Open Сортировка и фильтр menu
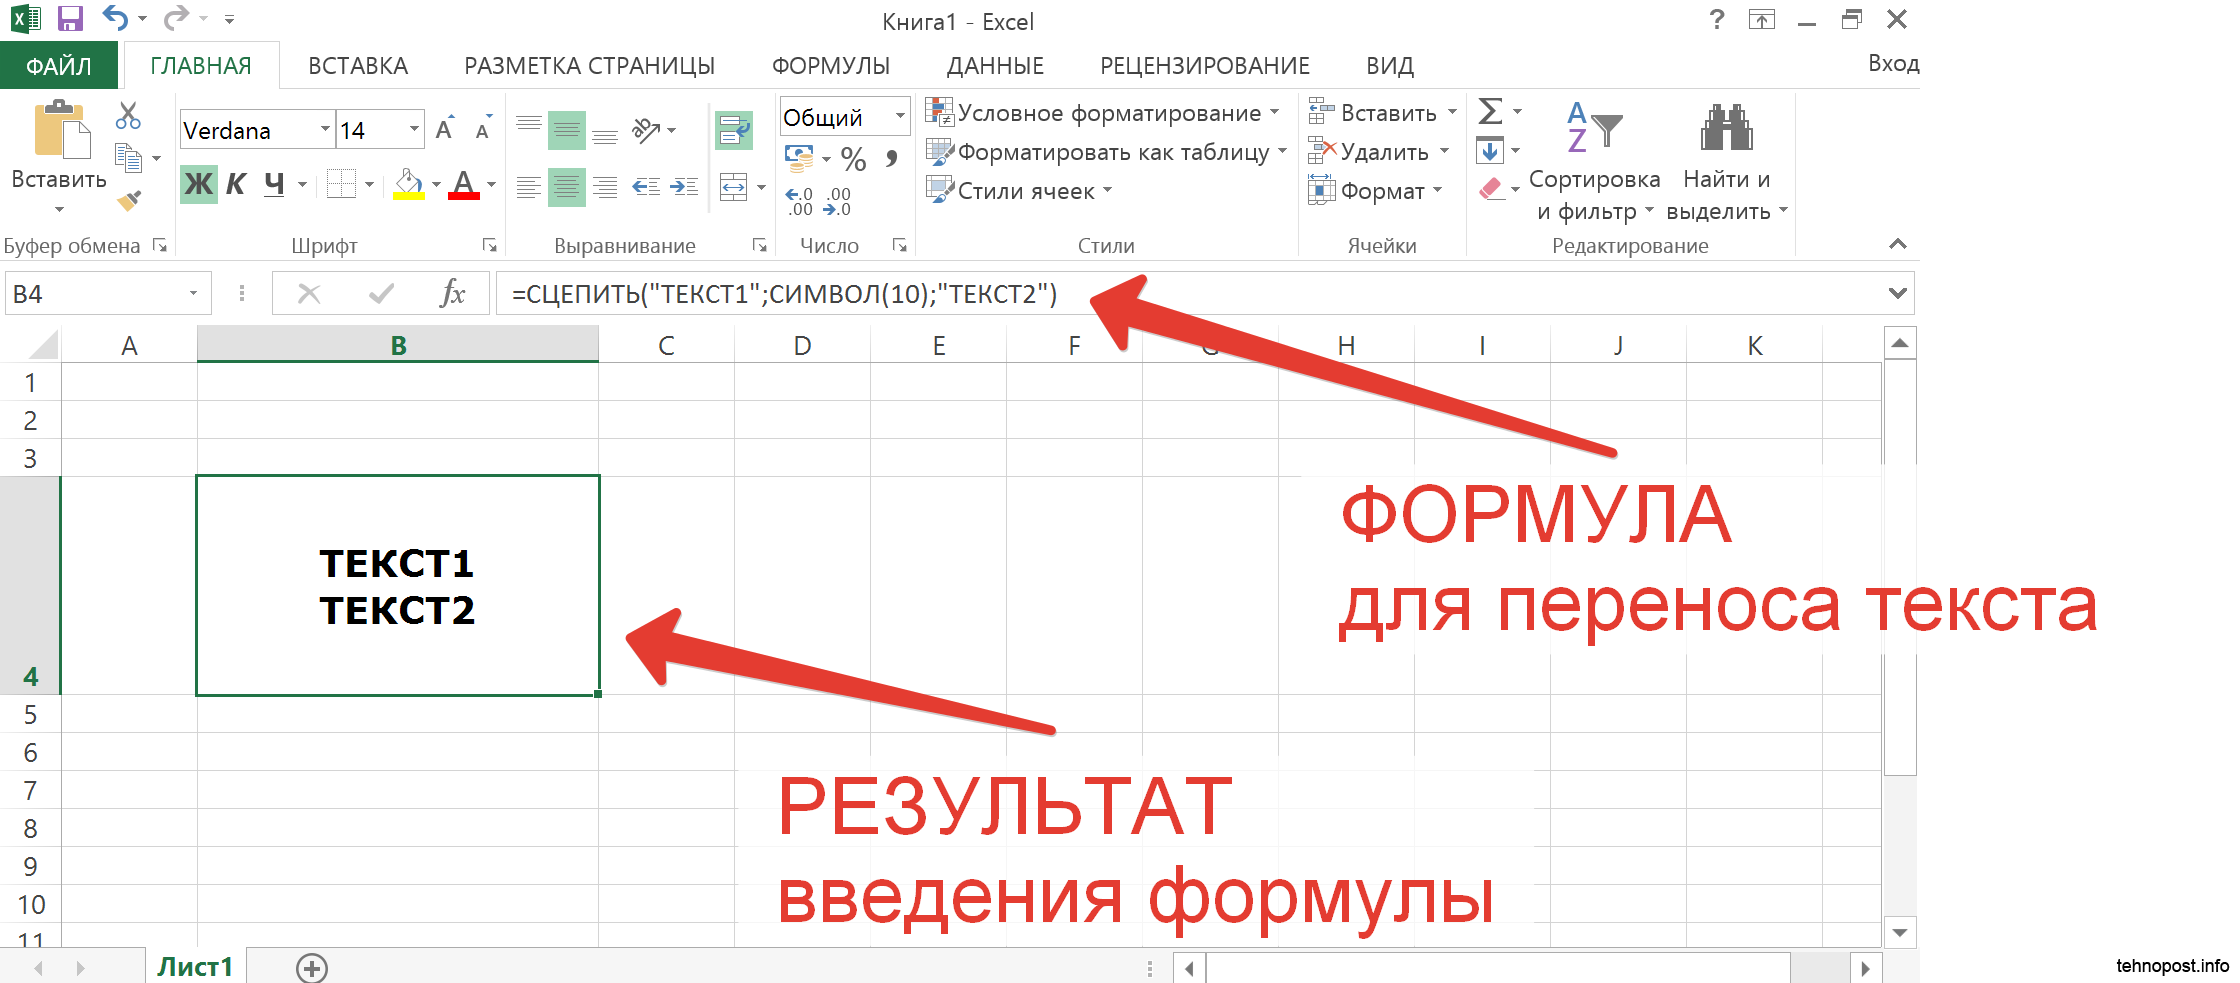The image size is (2240, 983). (1595, 160)
